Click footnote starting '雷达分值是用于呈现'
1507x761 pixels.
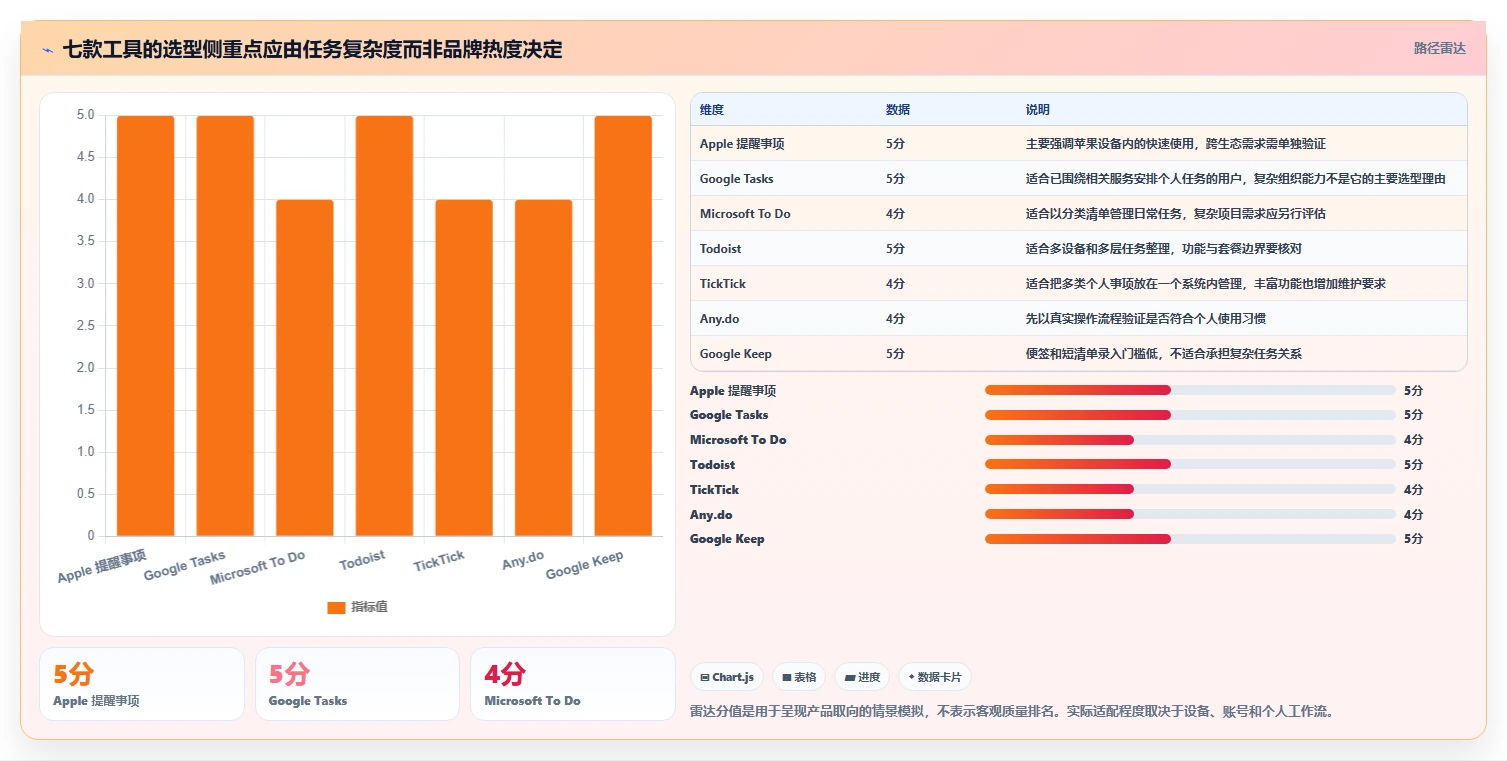(1012, 712)
